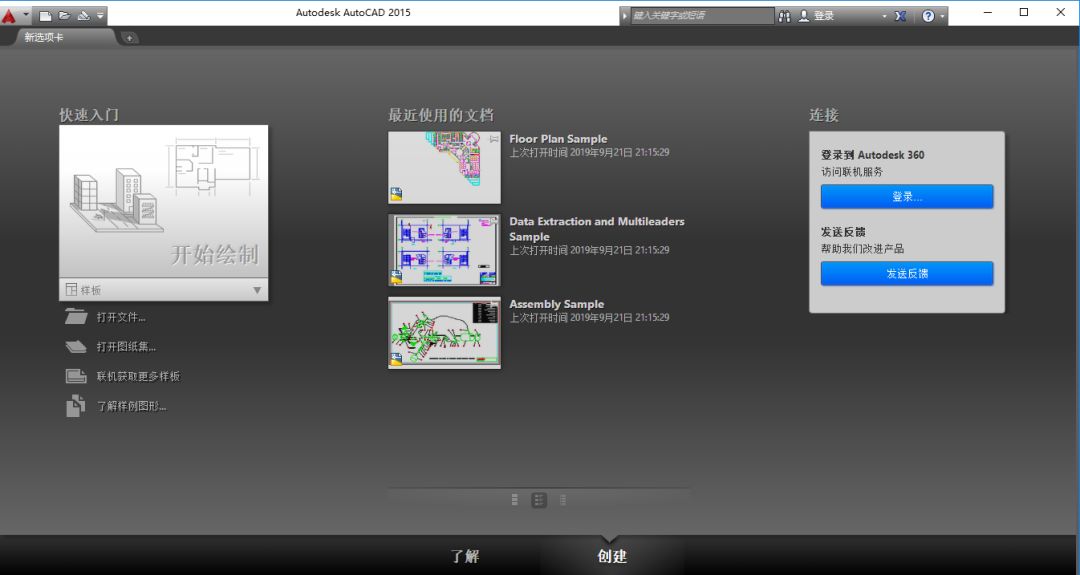Click the folder icon beside 打开文件
Image resolution: width=1080 pixels, height=575 pixels.
point(76,317)
